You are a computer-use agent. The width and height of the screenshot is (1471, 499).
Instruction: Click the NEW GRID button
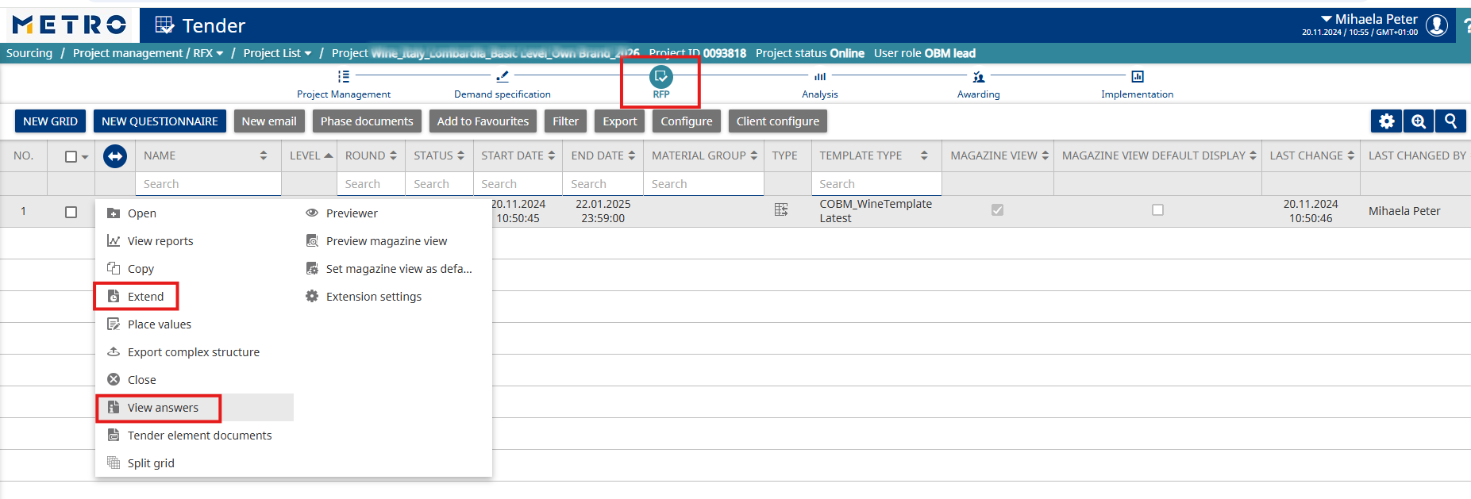pos(50,121)
